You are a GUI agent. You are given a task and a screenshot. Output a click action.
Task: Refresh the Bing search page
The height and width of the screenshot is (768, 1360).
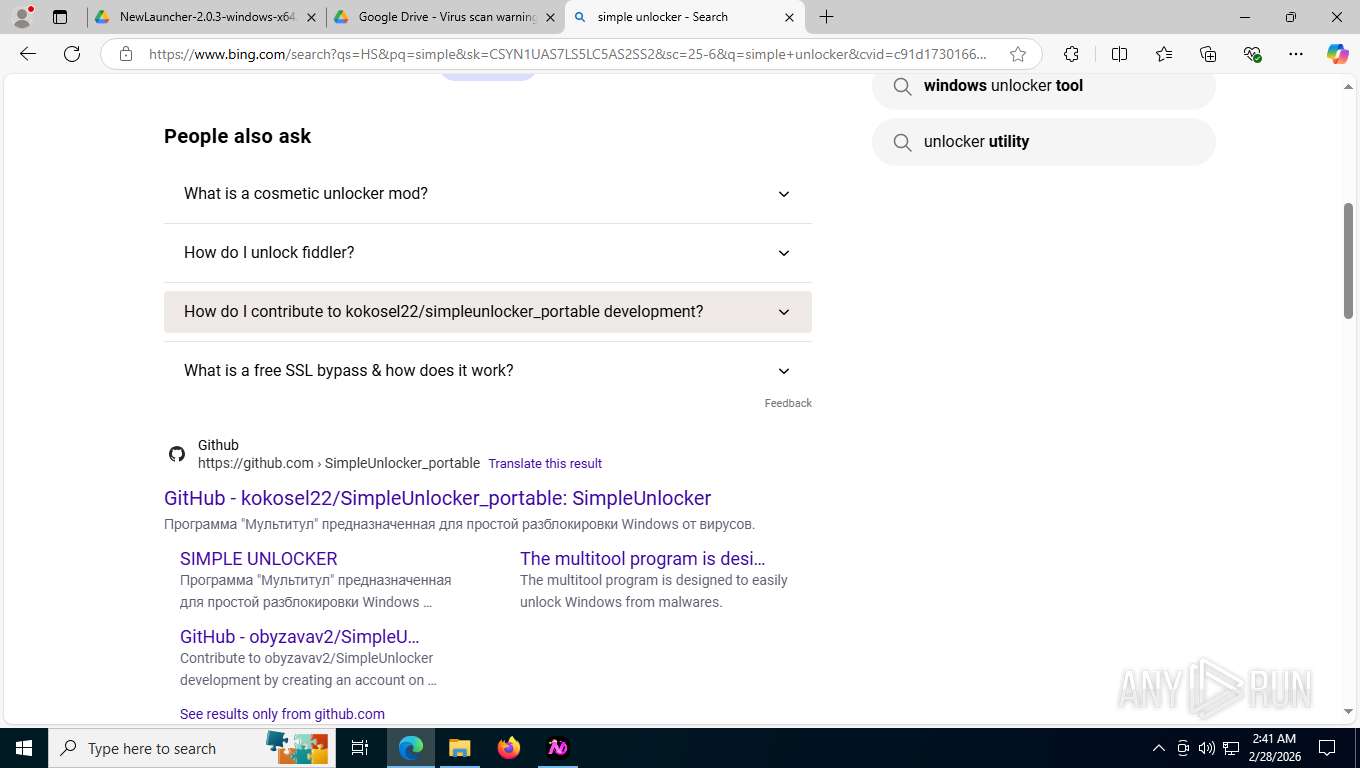[x=72, y=54]
